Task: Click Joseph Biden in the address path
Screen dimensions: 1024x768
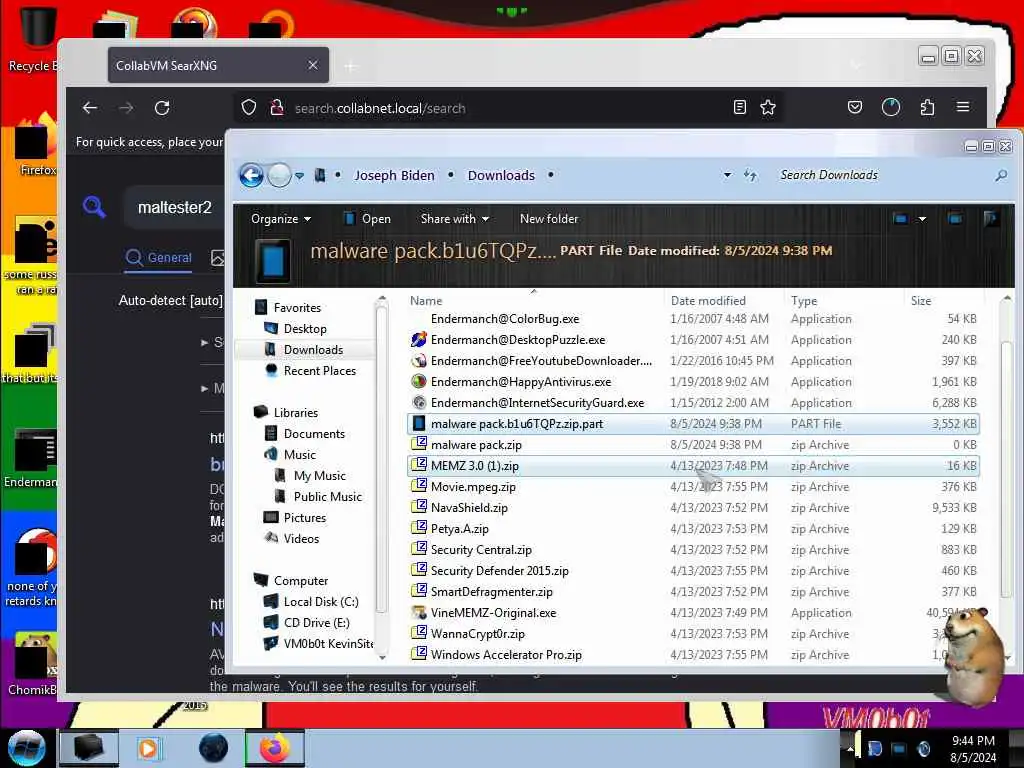Action: 394,175
